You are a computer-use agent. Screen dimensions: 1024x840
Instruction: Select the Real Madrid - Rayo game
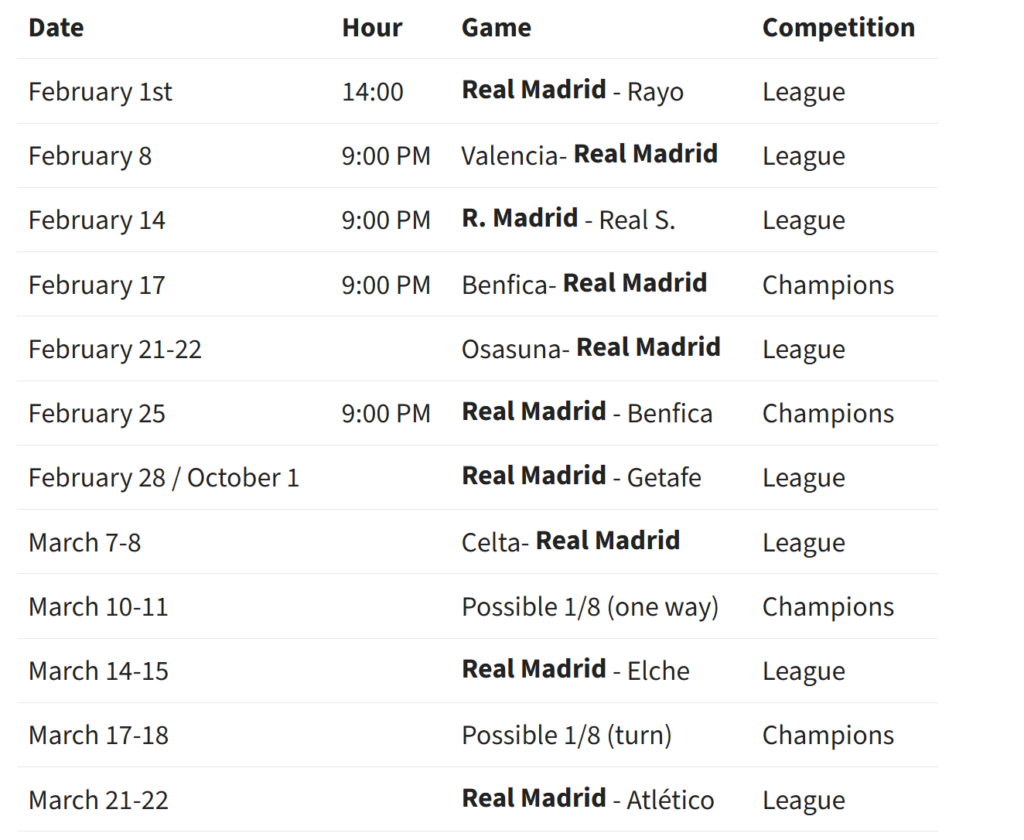point(572,91)
